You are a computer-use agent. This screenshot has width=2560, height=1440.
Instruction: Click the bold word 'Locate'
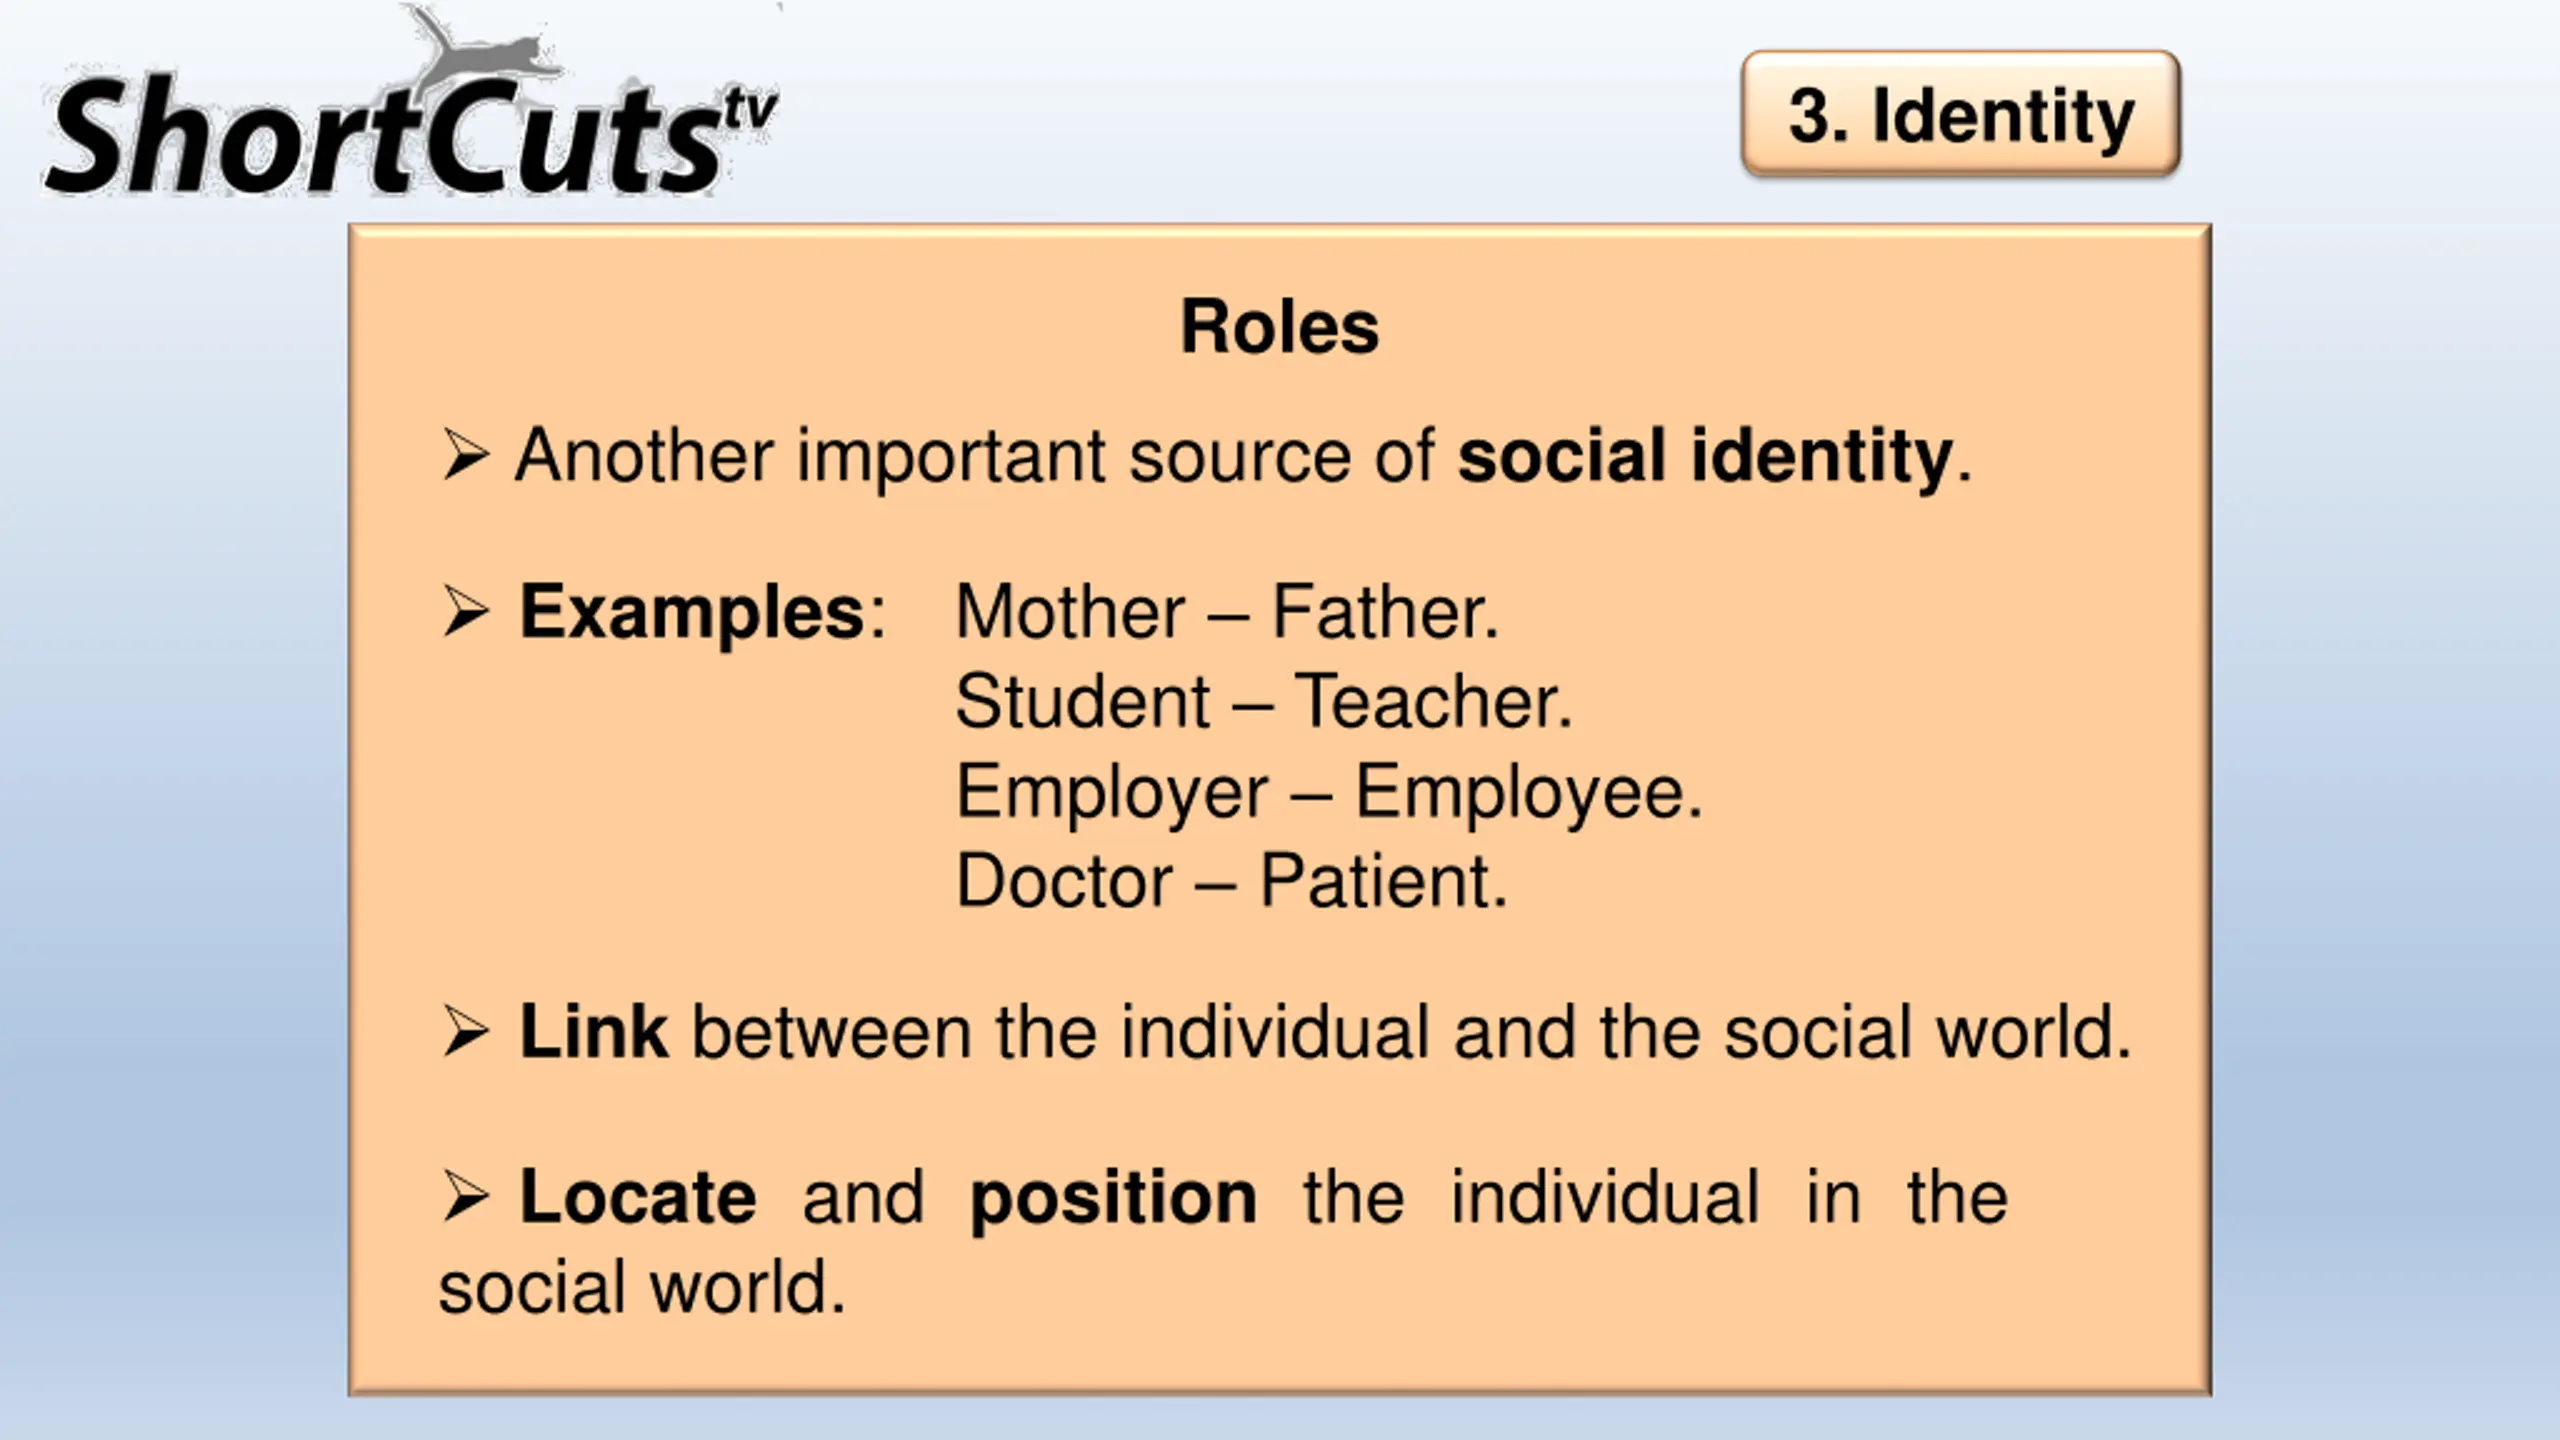(638, 1197)
